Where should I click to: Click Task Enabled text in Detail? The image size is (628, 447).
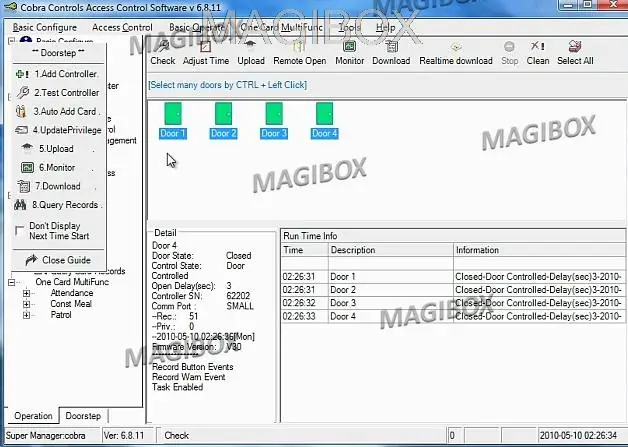[x=177, y=387]
